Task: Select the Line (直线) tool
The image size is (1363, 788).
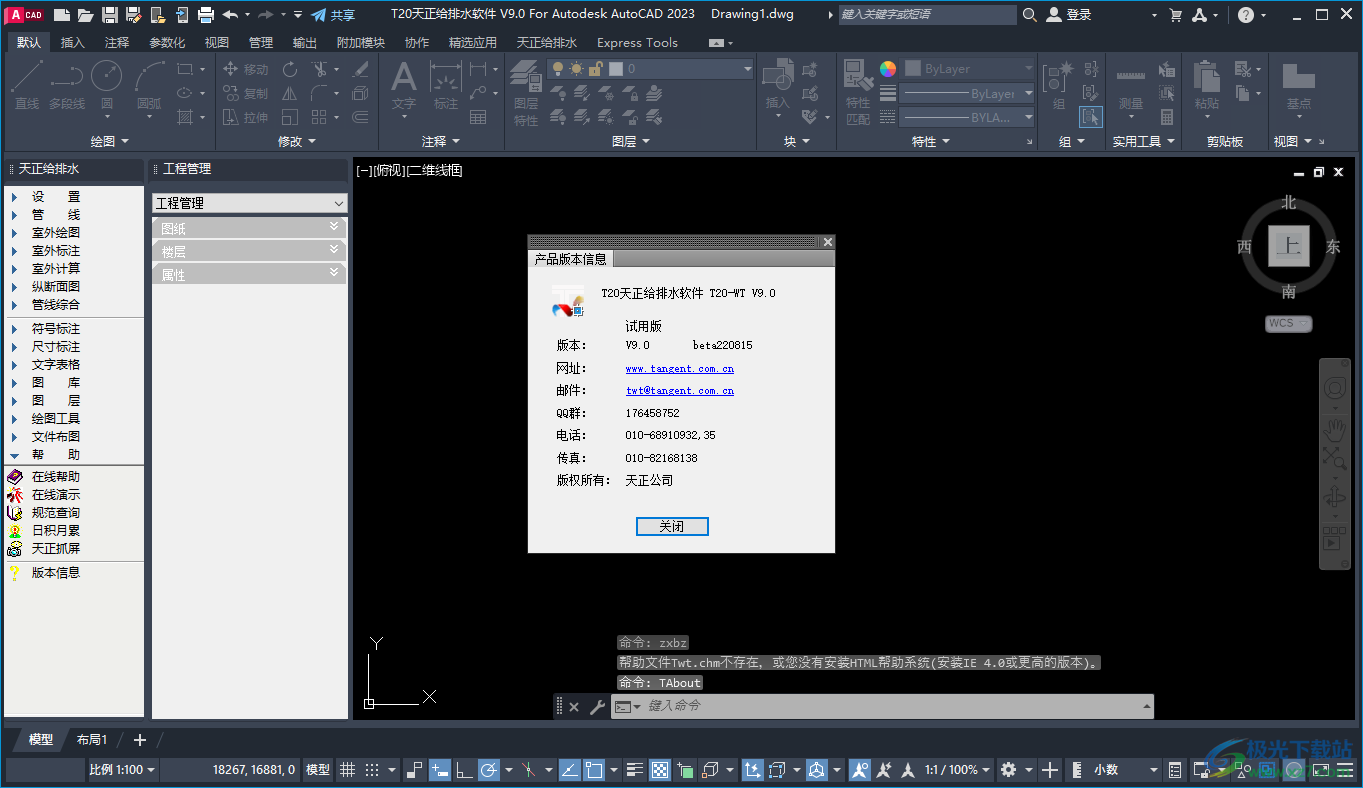Action: tap(27, 85)
